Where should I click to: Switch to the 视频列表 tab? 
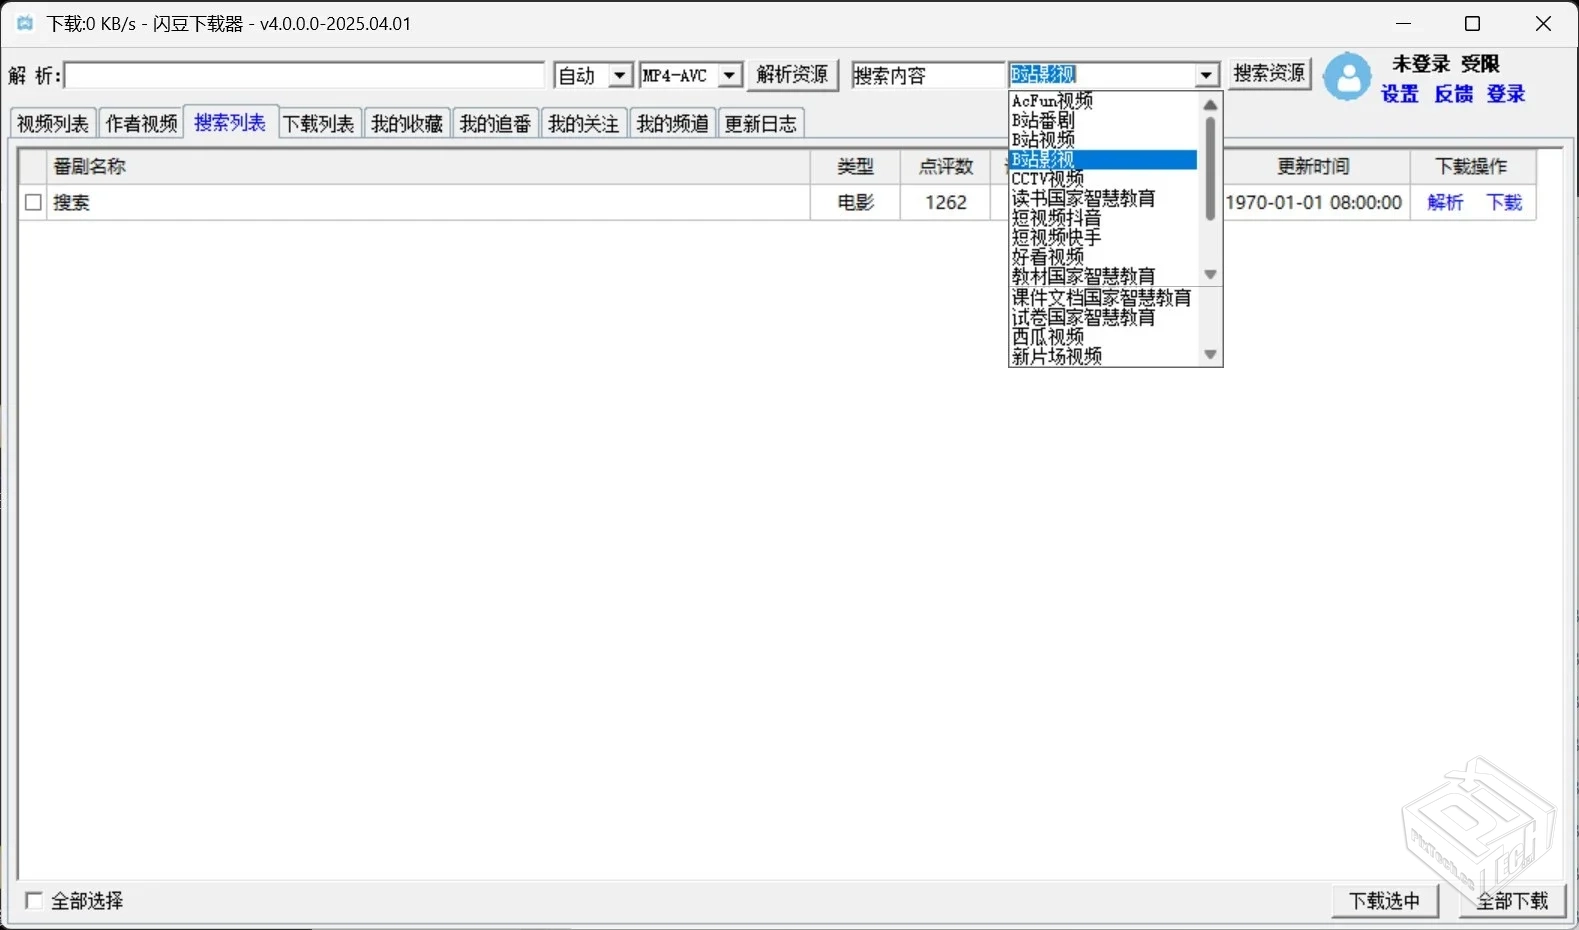[x=53, y=123]
